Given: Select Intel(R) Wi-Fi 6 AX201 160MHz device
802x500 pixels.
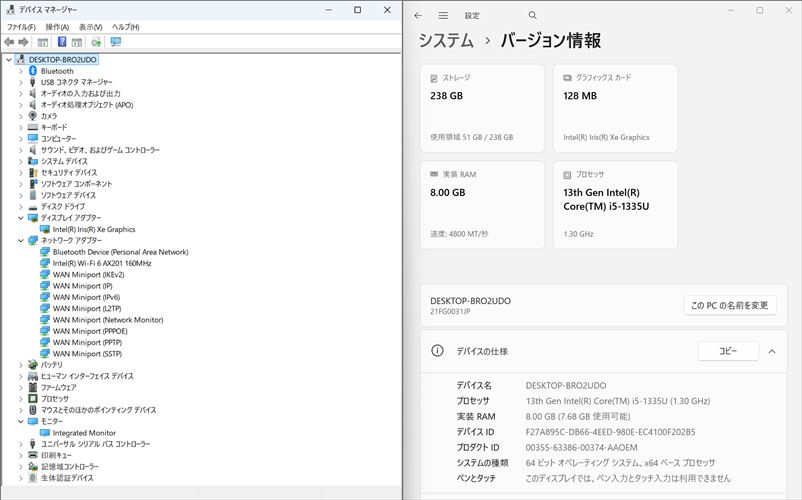Looking at the screenshot, I should point(101,263).
